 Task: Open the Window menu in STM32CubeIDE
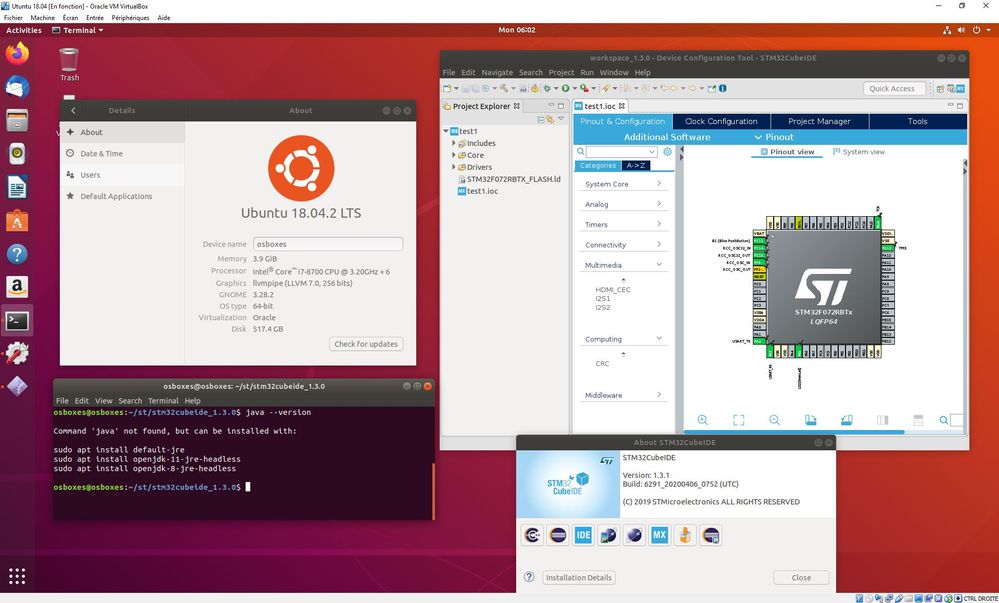coord(614,73)
